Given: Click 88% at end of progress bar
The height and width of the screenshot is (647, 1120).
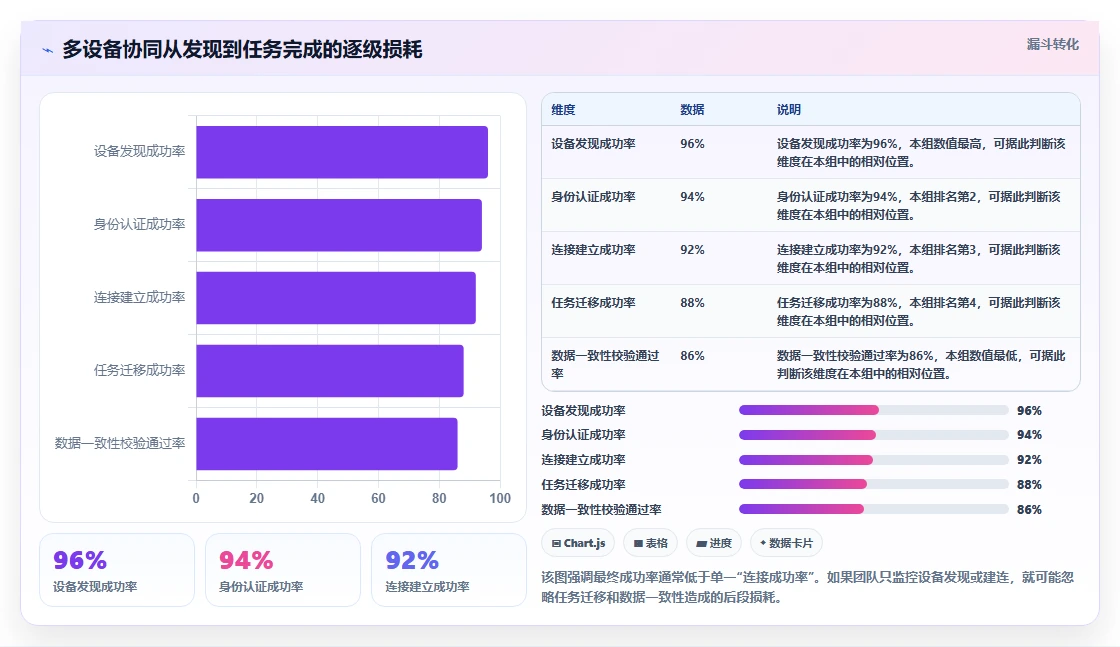Looking at the screenshot, I should point(1029,485).
